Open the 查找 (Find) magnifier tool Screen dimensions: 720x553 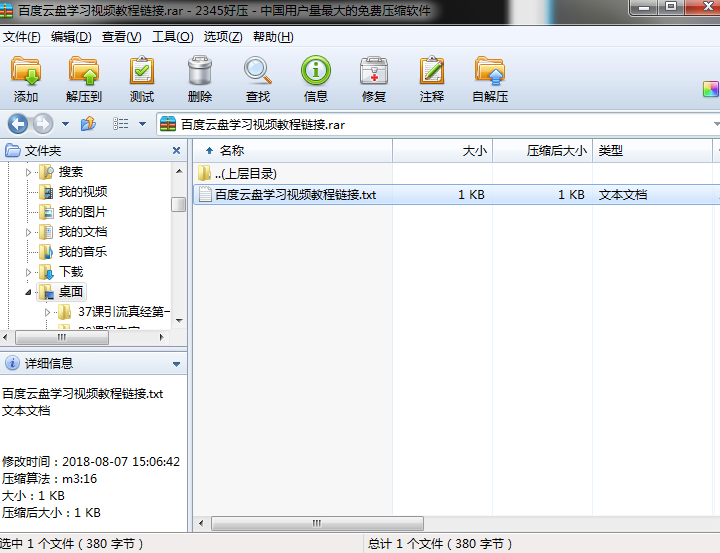(x=258, y=79)
